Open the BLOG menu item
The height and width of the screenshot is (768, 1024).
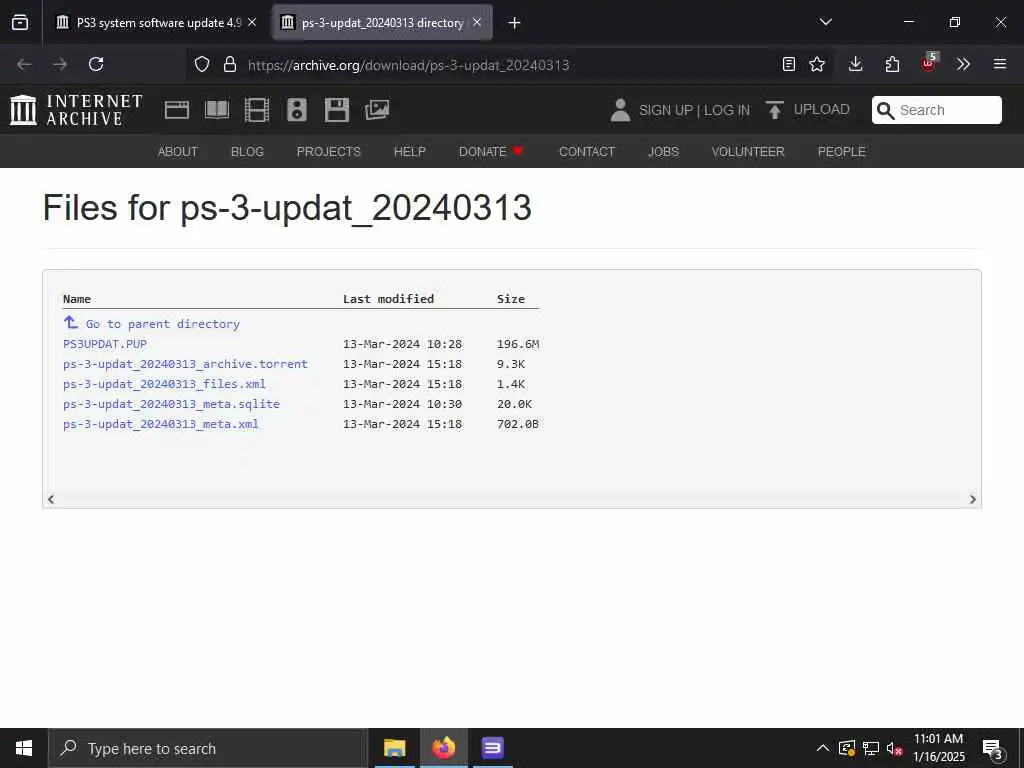pyautogui.click(x=248, y=152)
